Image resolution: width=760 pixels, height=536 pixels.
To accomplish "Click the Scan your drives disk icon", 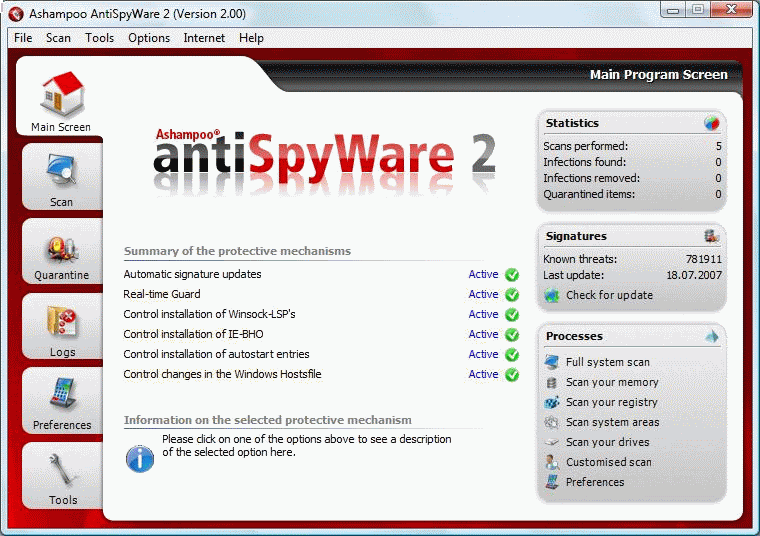I will click(552, 442).
